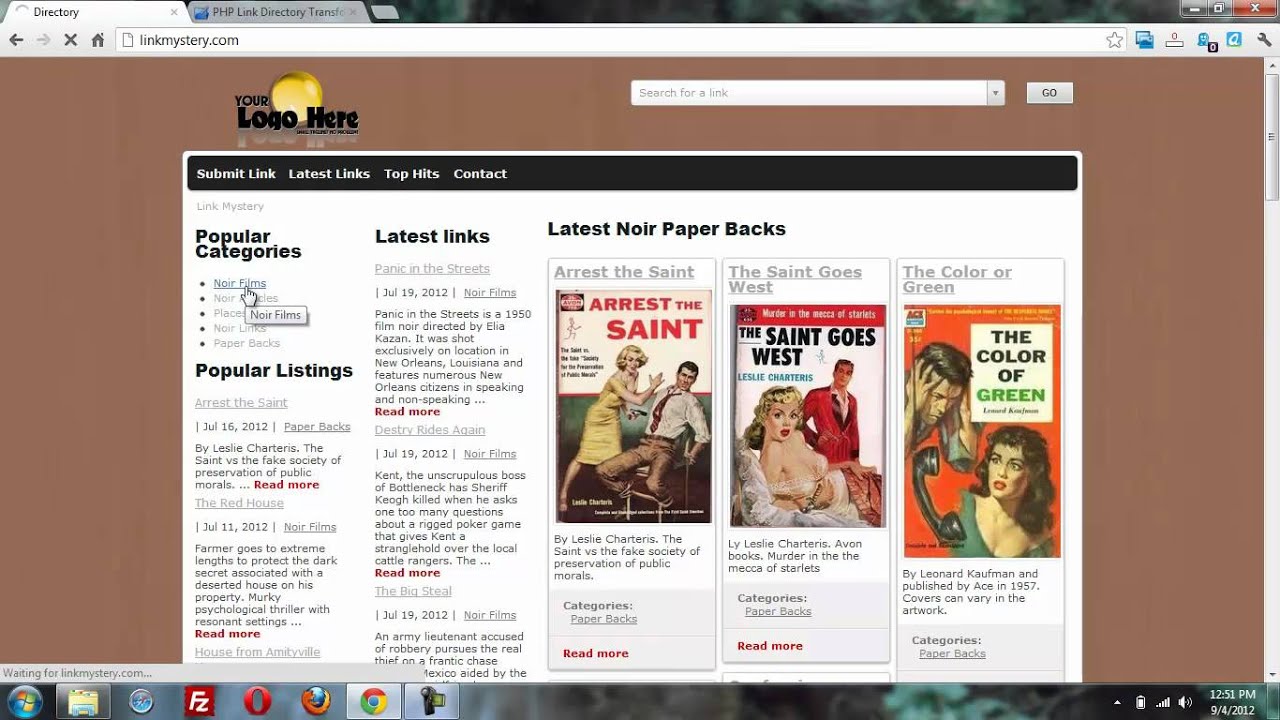This screenshot has width=1280, height=720.
Task: Go back with the browser back arrow
Action: pyautogui.click(x=16, y=40)
